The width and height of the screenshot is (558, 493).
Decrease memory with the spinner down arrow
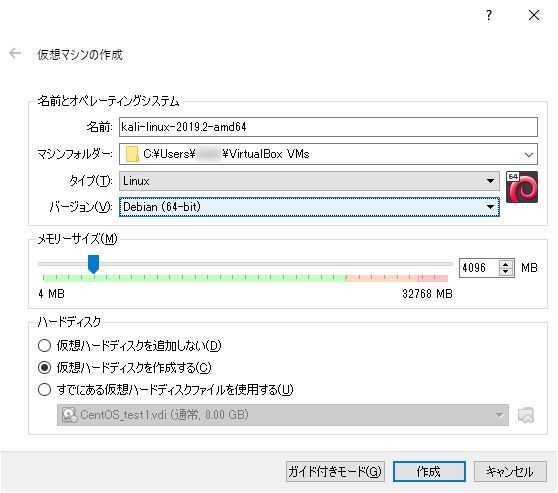506,272
